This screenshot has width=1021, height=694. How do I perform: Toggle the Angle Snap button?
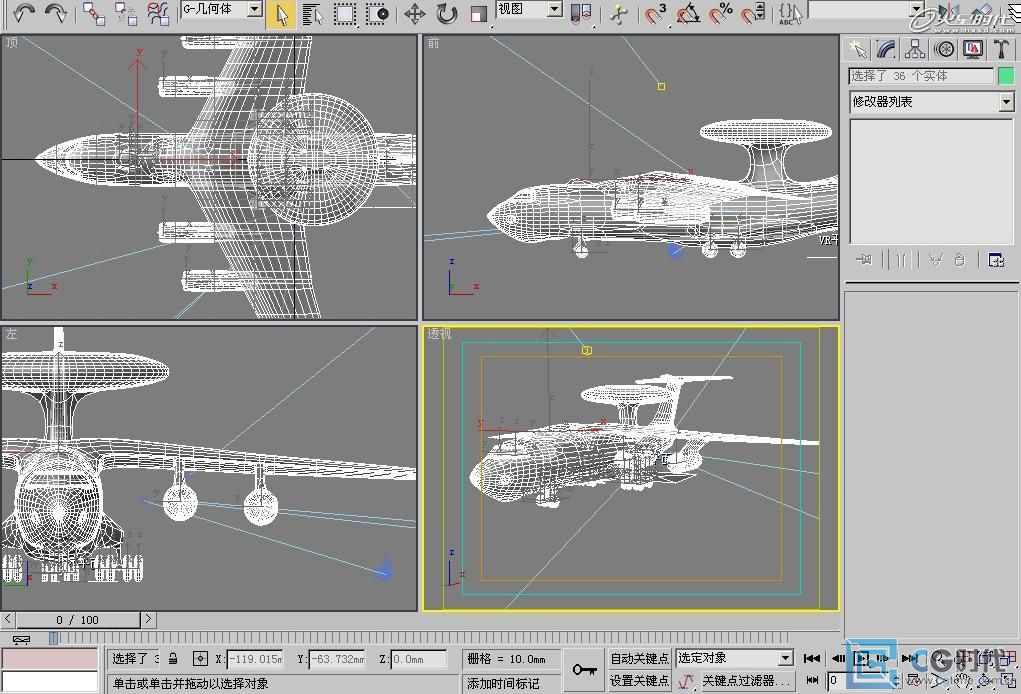(x=688, y=14)
